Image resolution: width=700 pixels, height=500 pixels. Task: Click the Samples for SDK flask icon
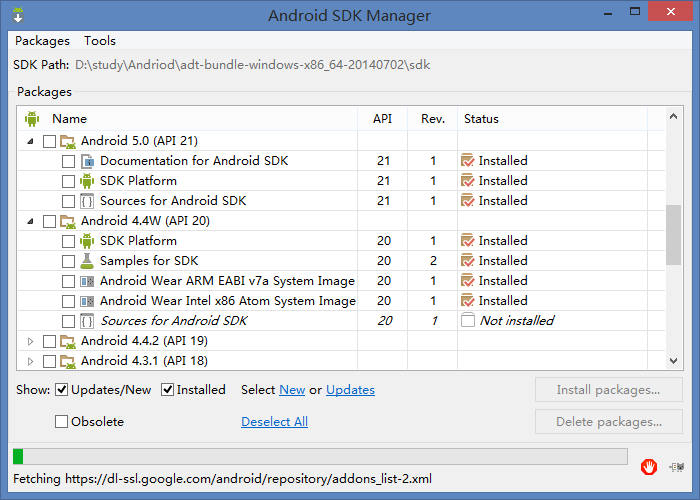(87, 261)
